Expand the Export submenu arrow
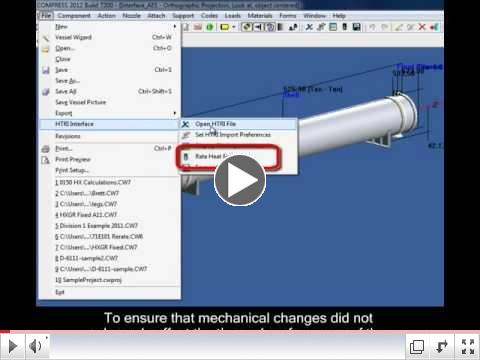Viewport: 480px width, 360px height. pos(175,113)
